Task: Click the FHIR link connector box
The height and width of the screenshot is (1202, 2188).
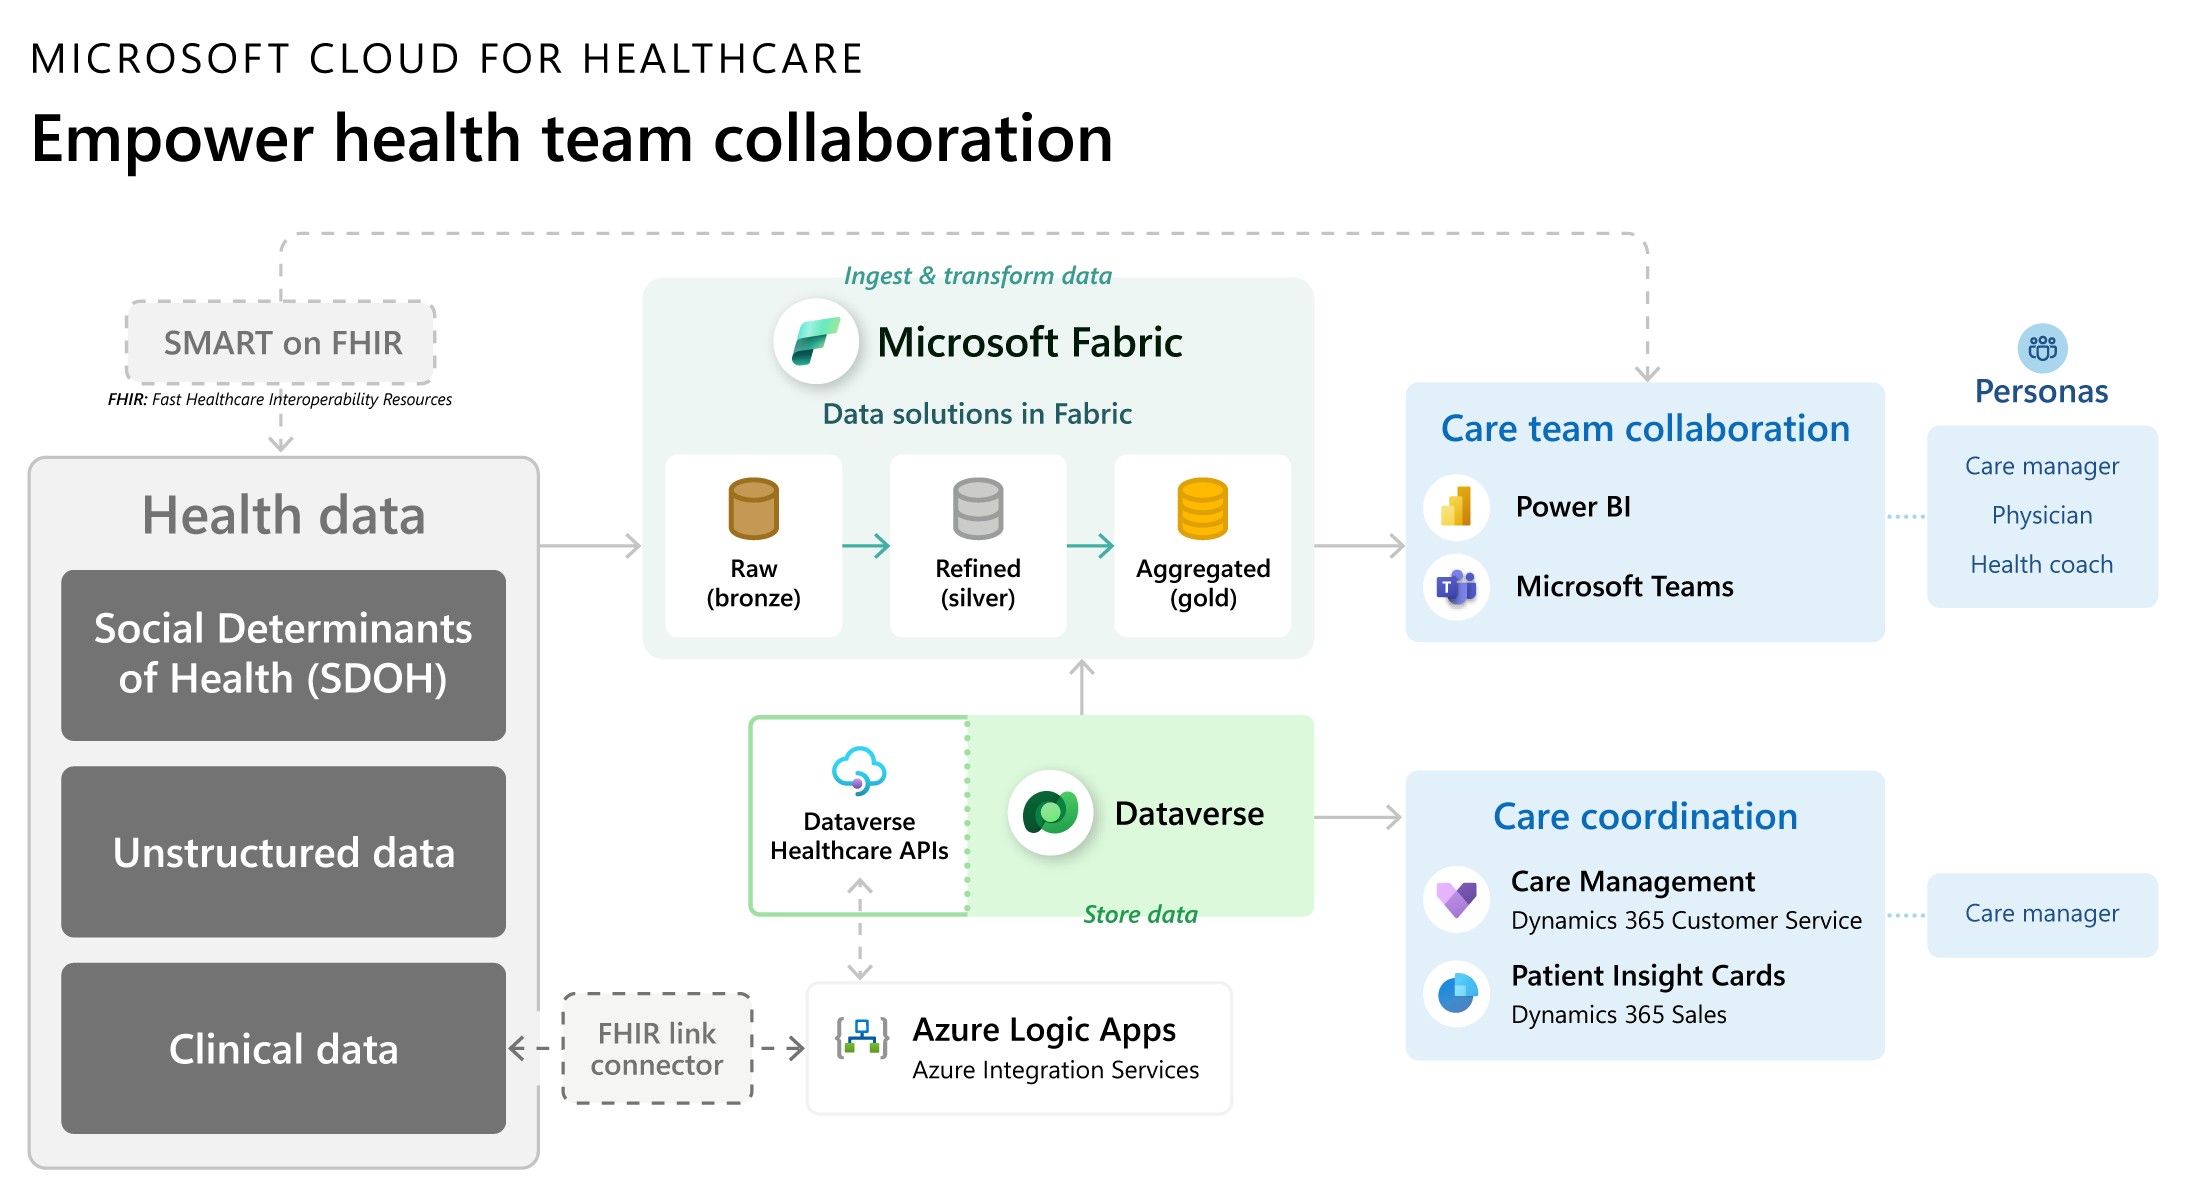Action: (657, 1048)
